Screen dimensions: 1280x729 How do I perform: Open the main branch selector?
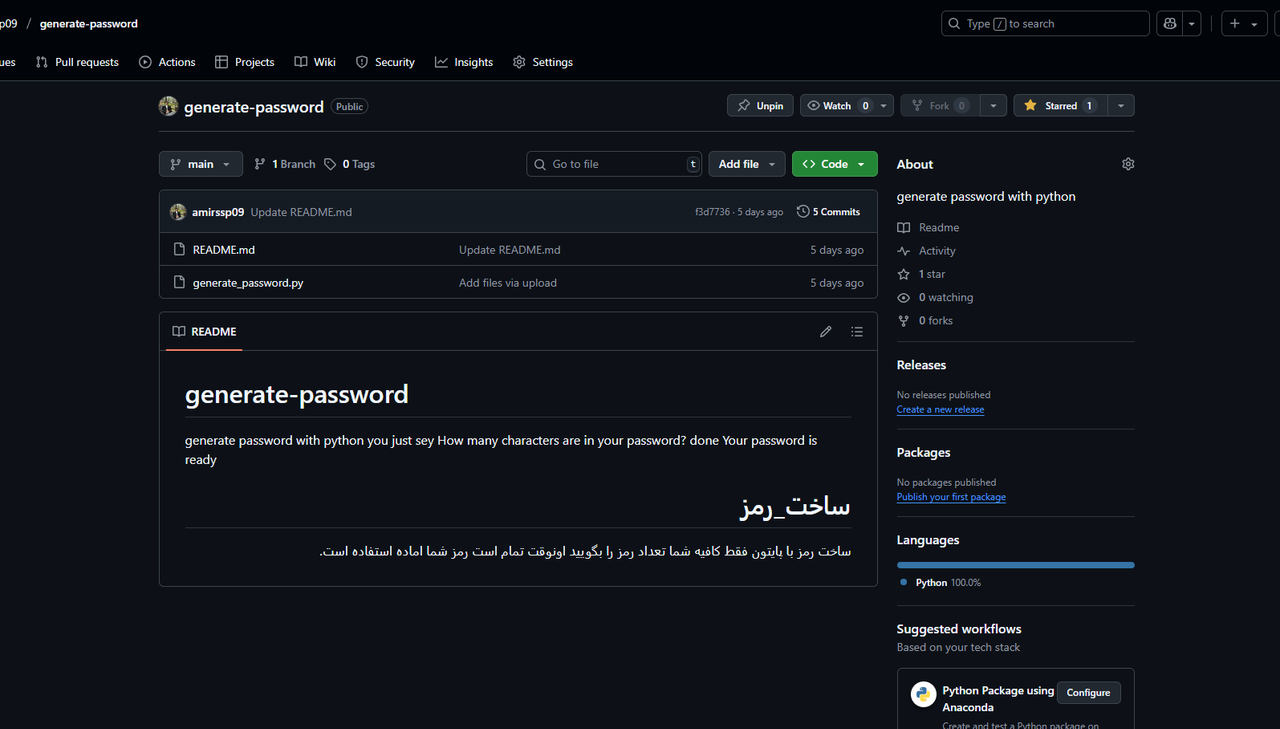(201, 164)
